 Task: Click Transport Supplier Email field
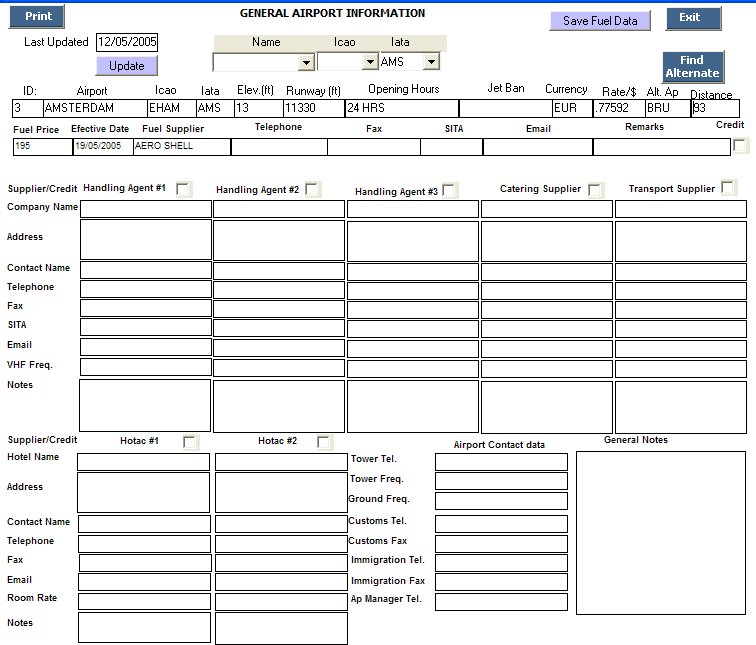point(681,349)
